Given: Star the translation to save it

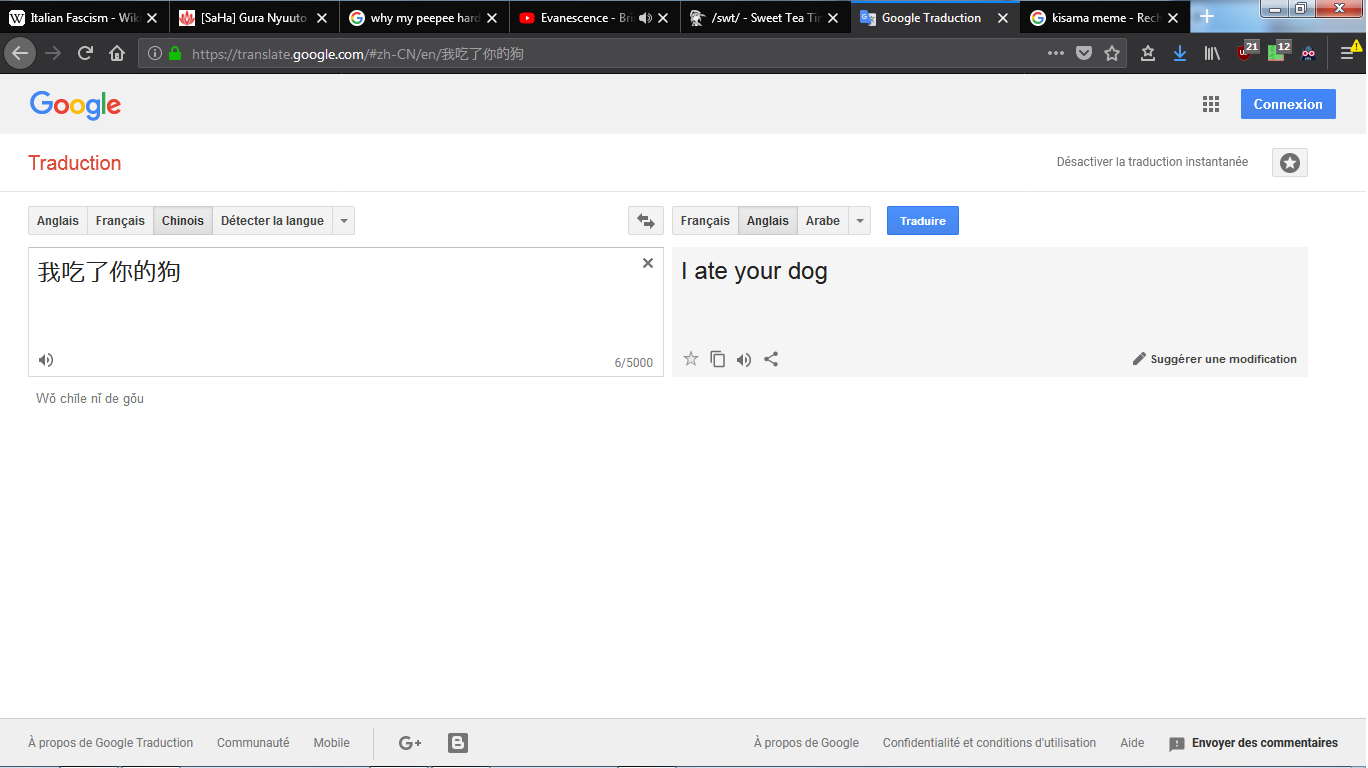Looking at the screenshot, I should (x=690, y=359).
